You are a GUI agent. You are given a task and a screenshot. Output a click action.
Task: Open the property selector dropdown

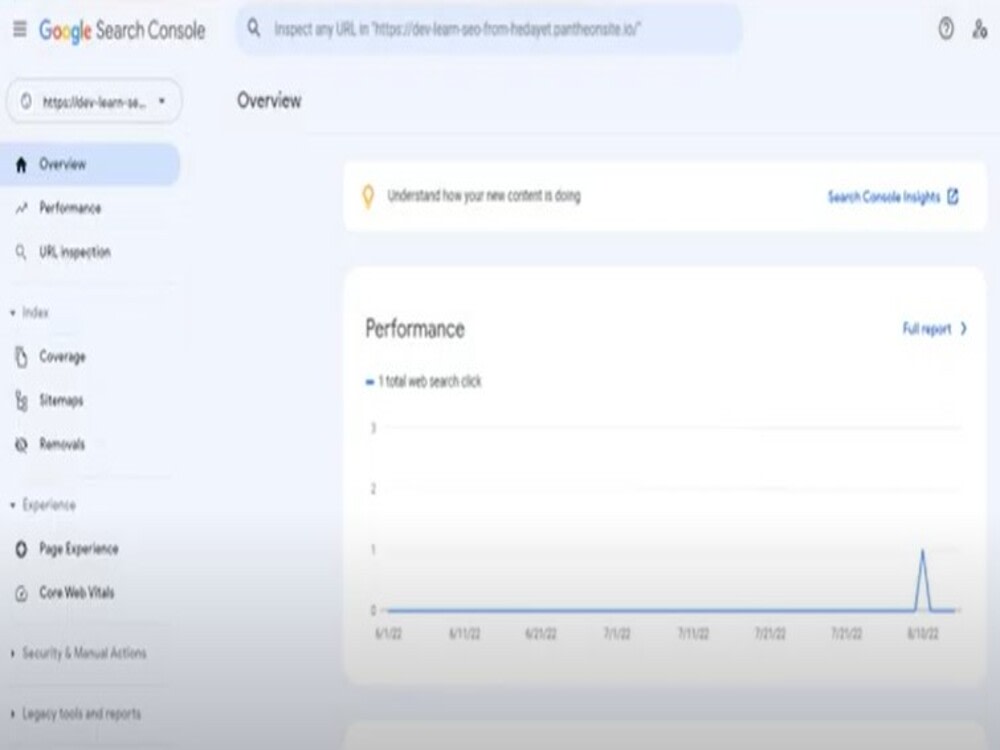pos(94,101)
